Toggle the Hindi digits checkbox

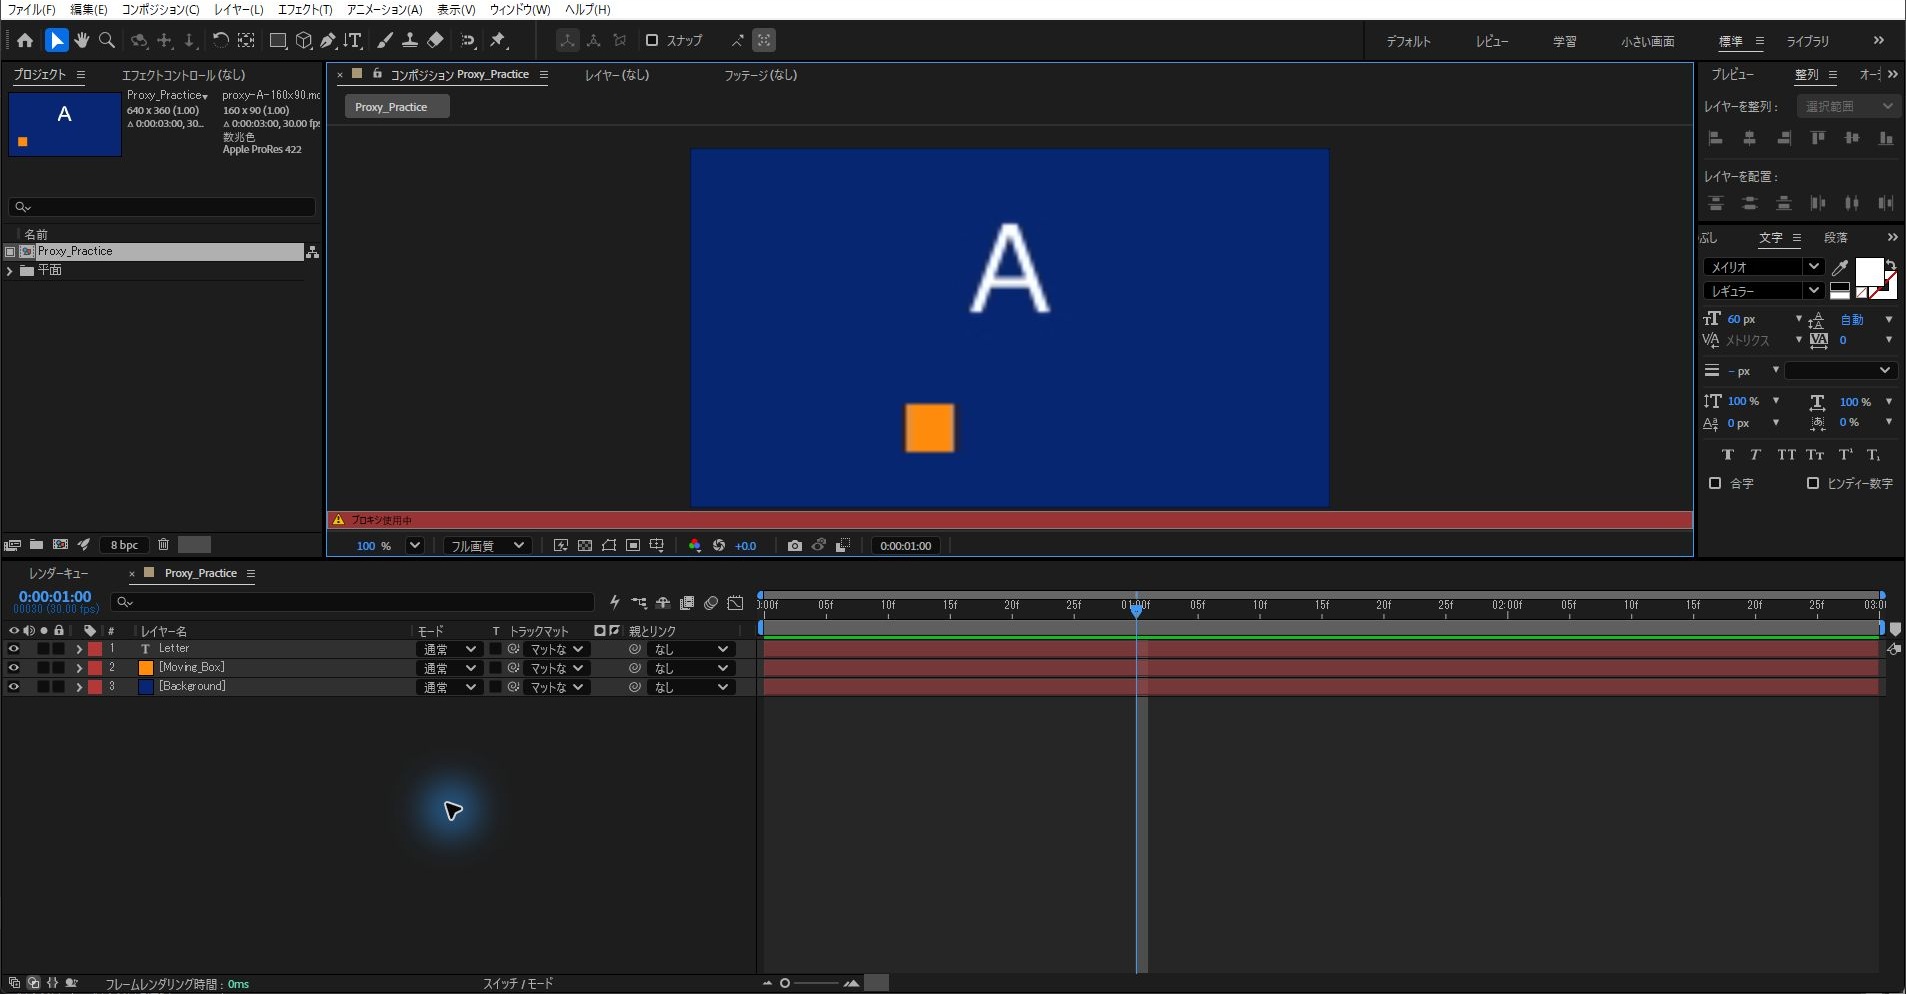pos(1813,483)
